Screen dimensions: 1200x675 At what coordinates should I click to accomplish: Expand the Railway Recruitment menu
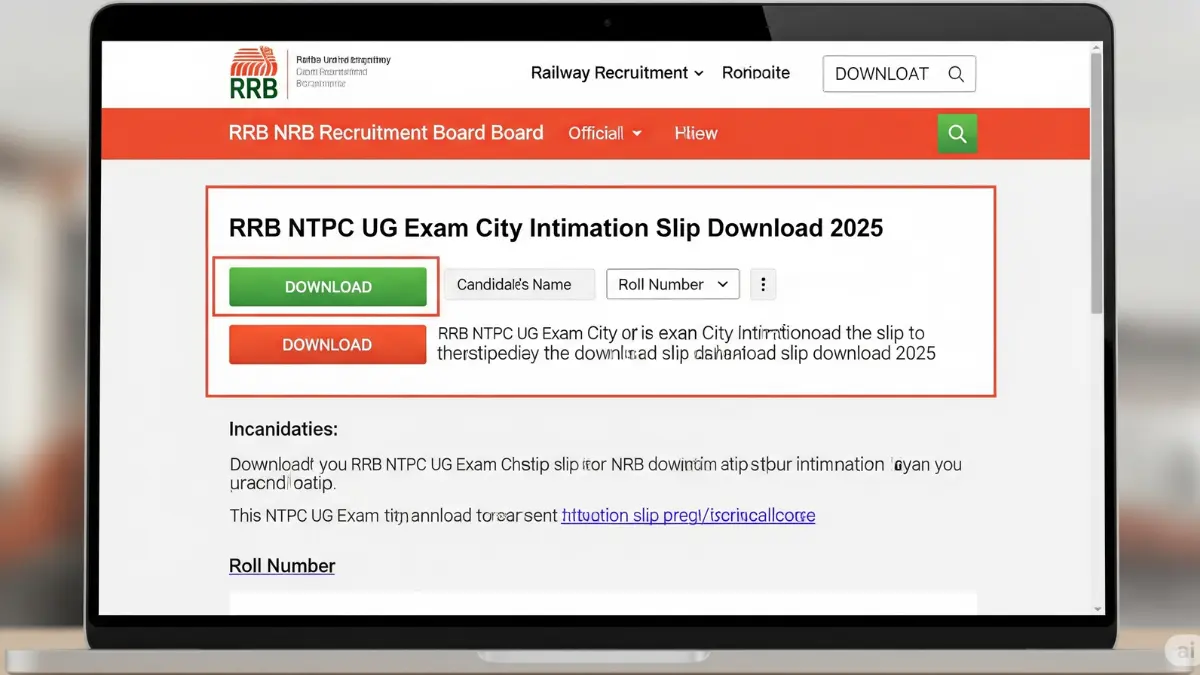617,73
